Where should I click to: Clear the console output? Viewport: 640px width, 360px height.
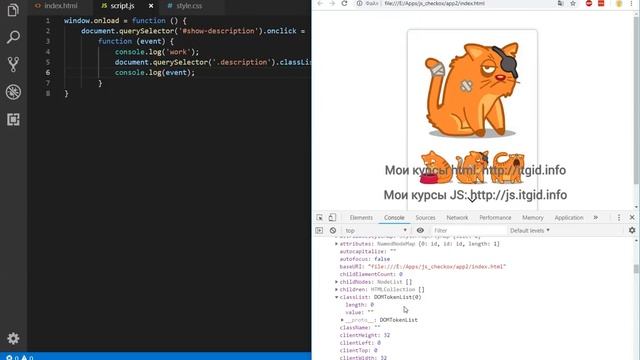[x=333, y=231]
